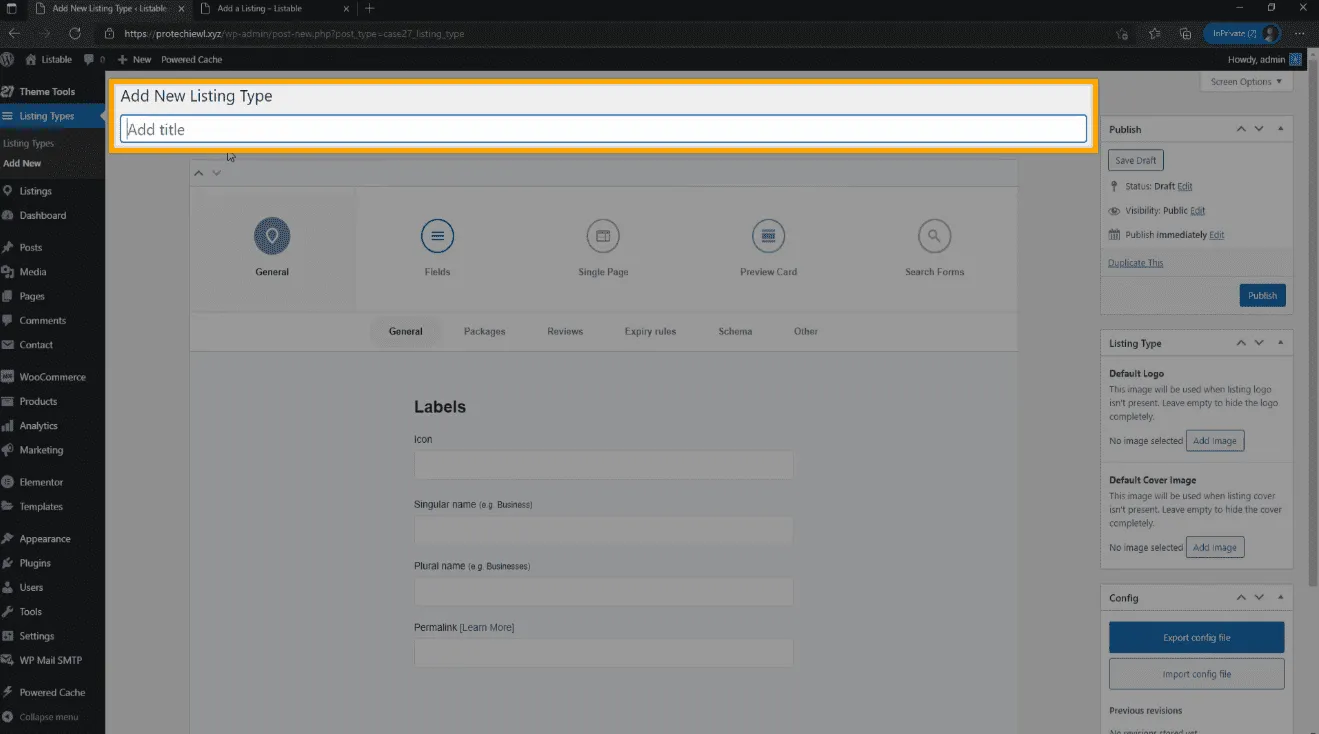Screen dimensions: 1319x734
Task: Collapse the Publish panel with triangle toggle
Action: [1280, 129]
